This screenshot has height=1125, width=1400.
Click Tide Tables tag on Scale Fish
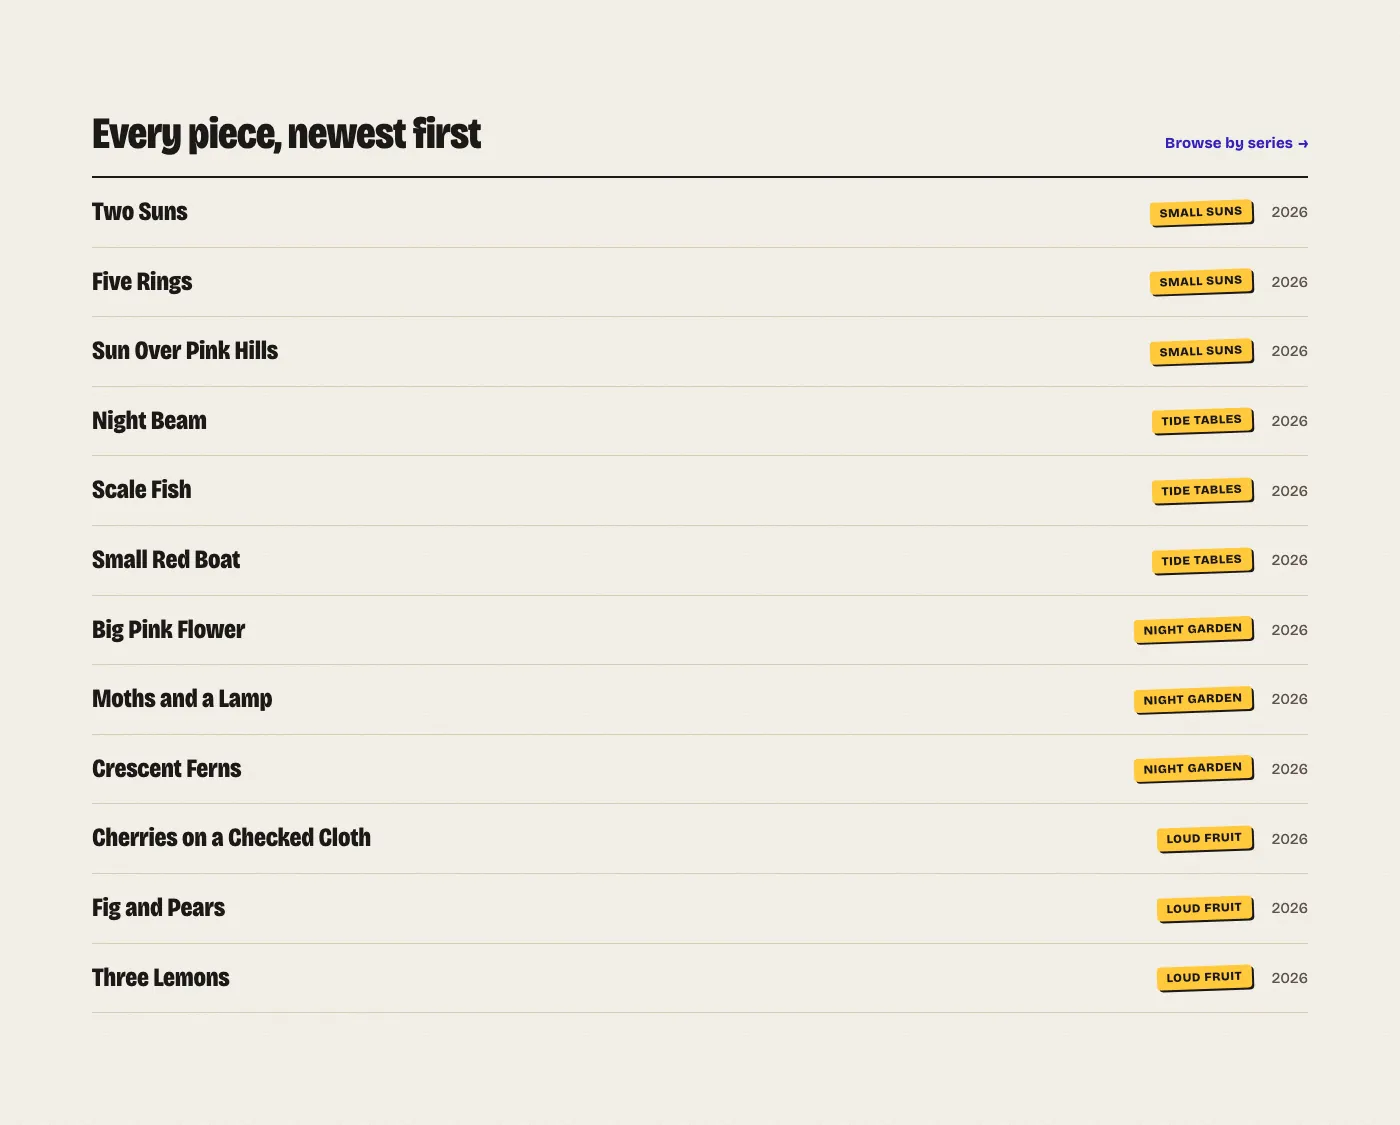[1202, 490]
